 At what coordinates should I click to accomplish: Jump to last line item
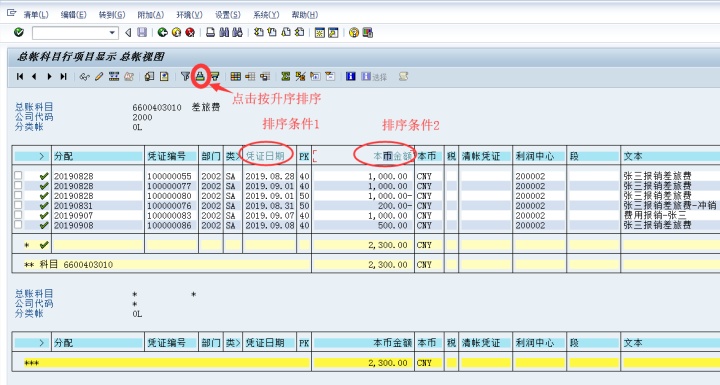click(x=63, y=77)
